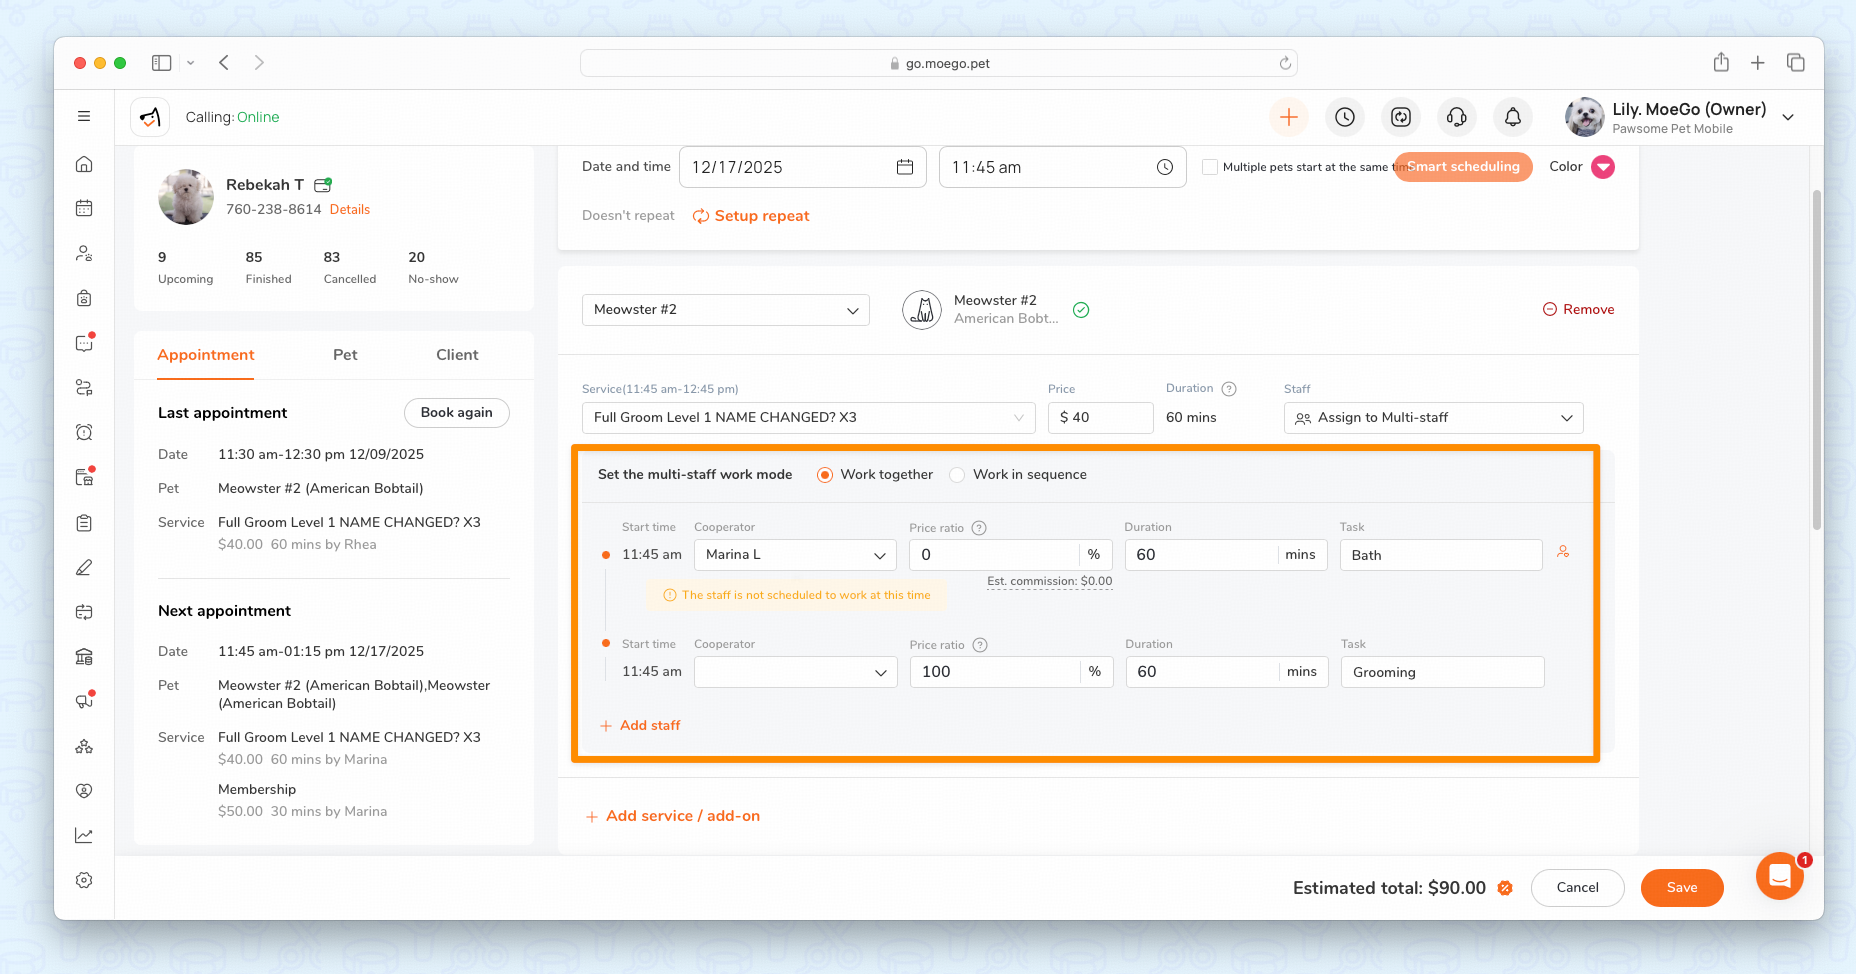Click the Setup repeat link

(752, 216)
